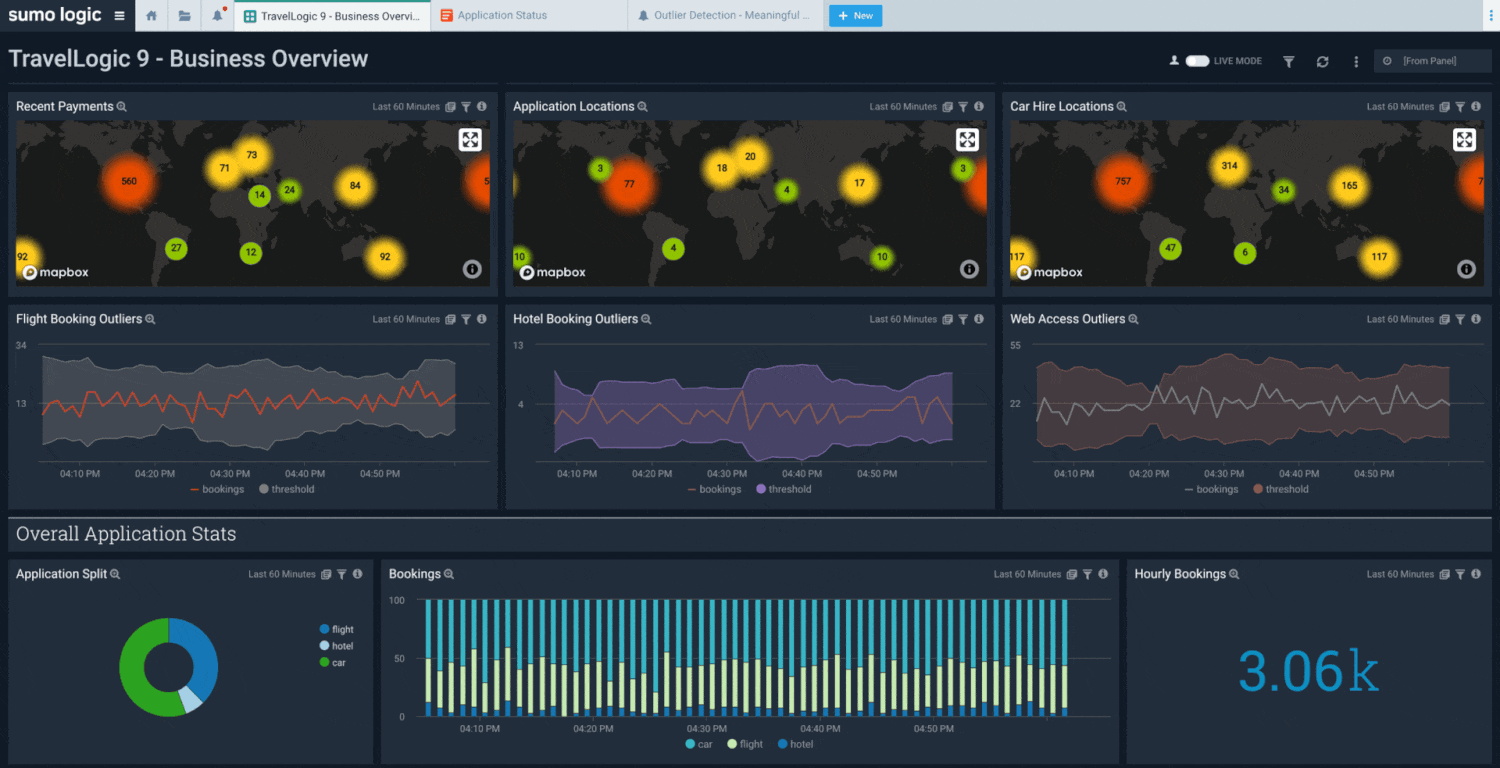This screenshot has width=1500, height=768.
Task: Open Application Locations in search magnifier
Action: pyautogui.click(x=643, y=107)
